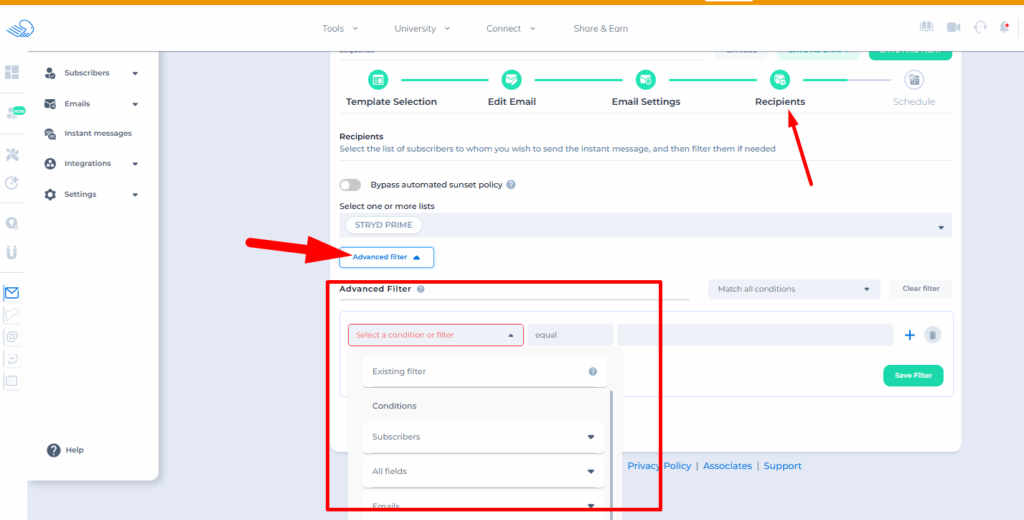Open the Select a condition or filter dropdown
Viewport: 1024px width, 520px height.
[435, 335]
